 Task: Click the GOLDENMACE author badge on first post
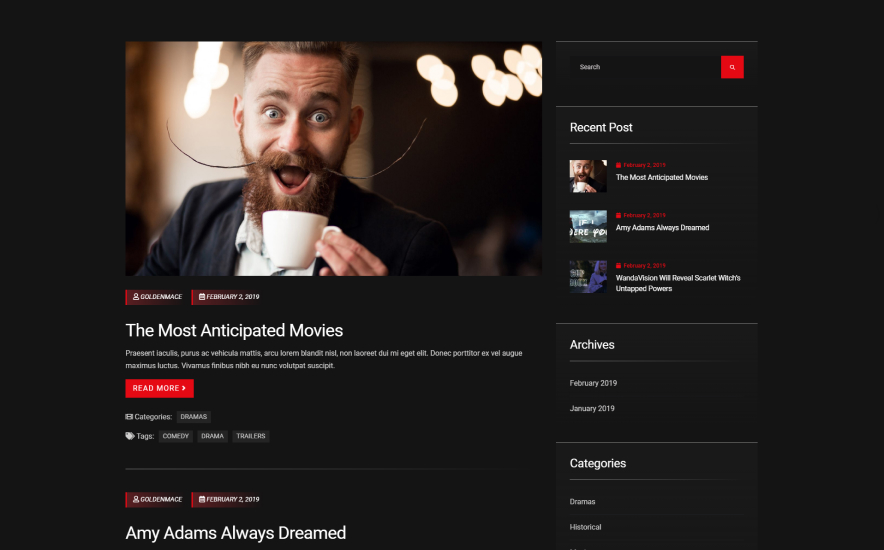tap(157, 297)
